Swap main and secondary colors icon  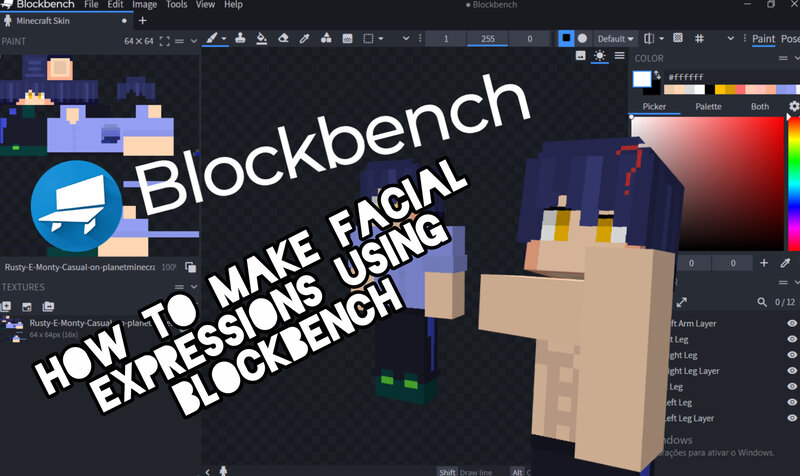click(x=657, y=75)
